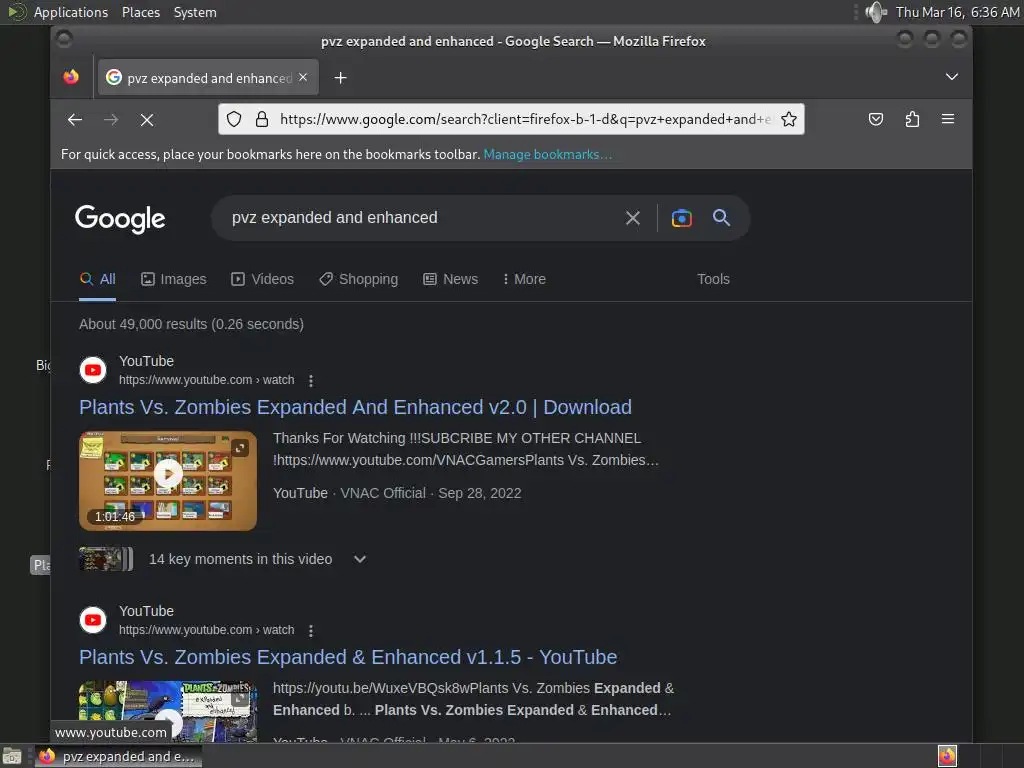Go to Google home via the logo
Viewport: 1024px width, 768px height.
coord(120,219)
